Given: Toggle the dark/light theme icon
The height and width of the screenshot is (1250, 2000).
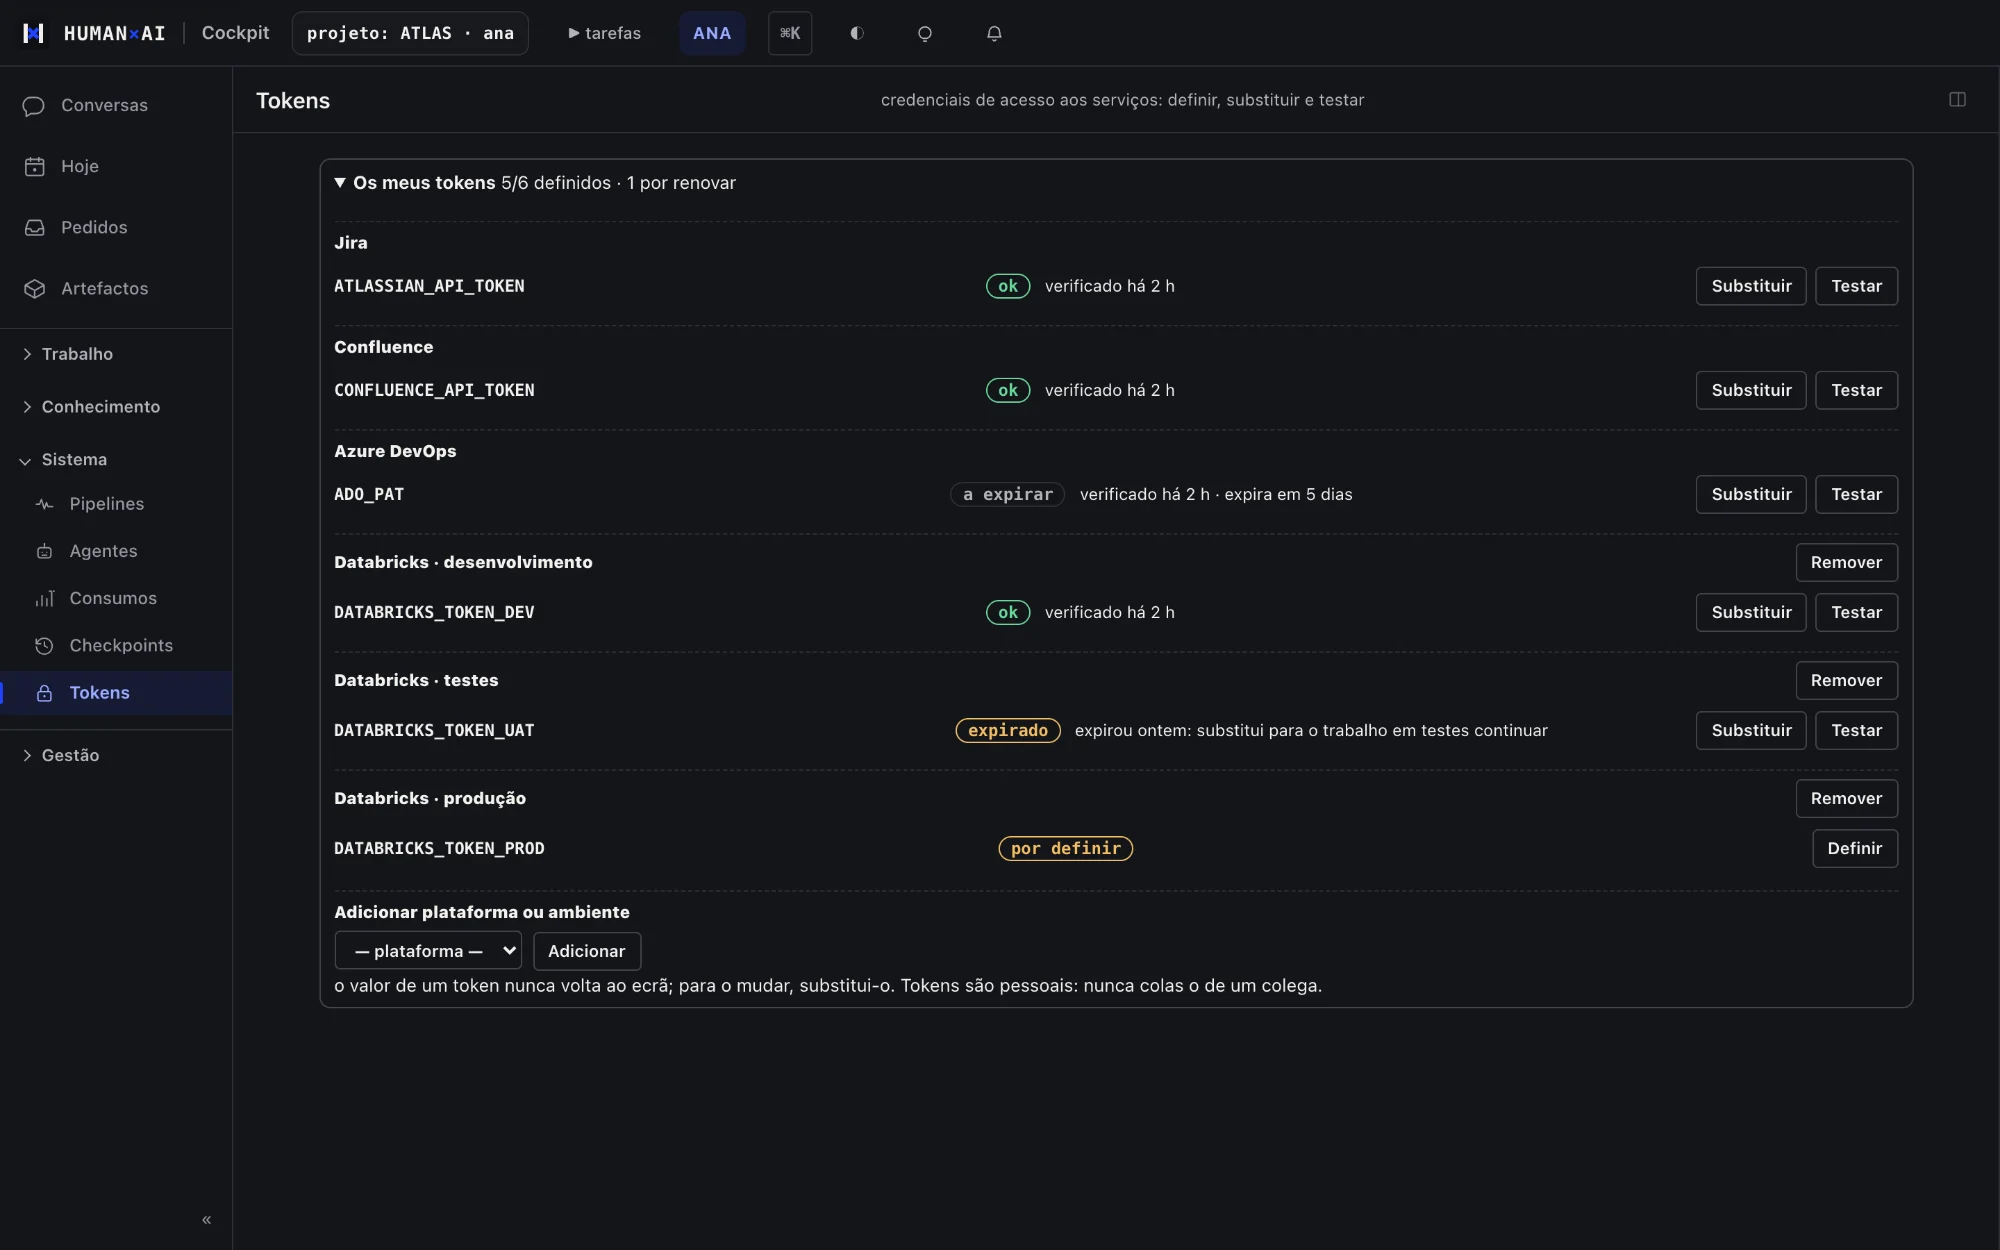Looking at the screenshot, I should coord(857,33).
